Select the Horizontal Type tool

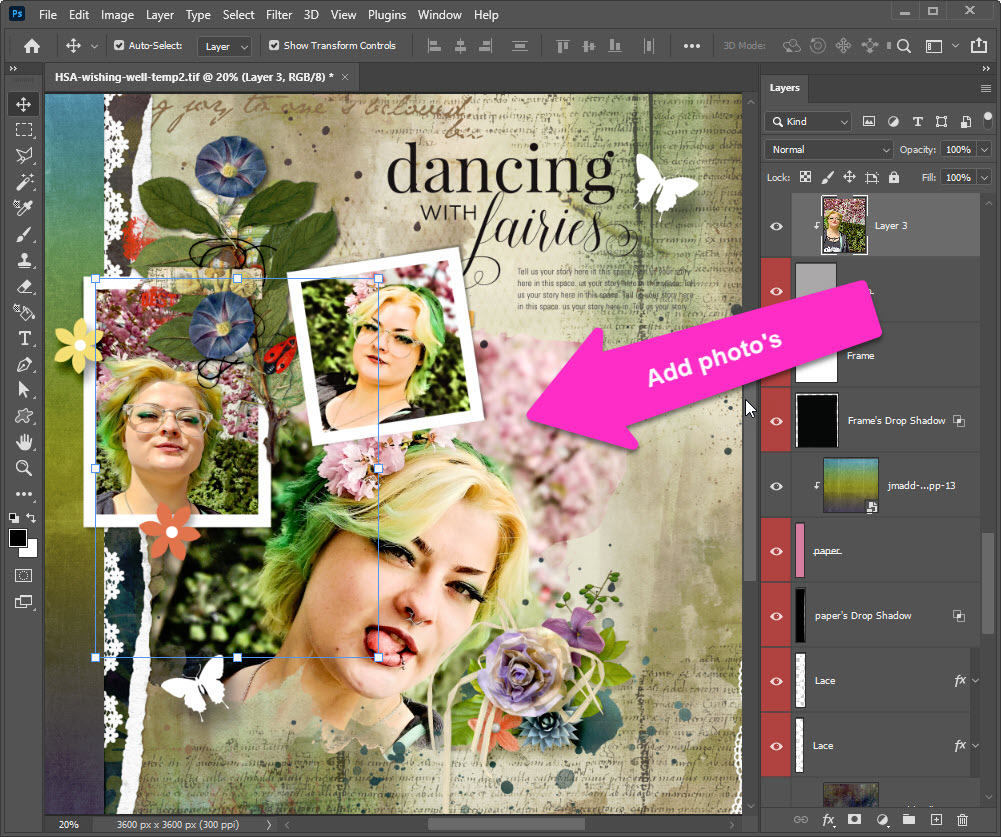24,338
